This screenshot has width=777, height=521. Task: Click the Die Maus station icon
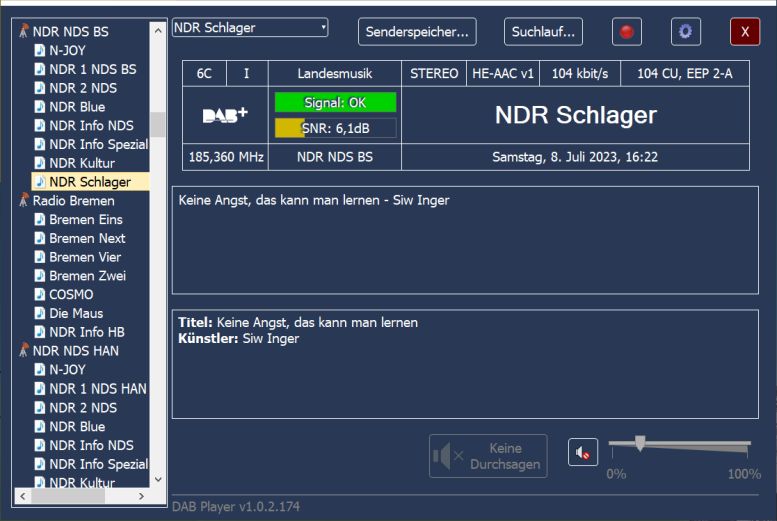tap(40, 314)
